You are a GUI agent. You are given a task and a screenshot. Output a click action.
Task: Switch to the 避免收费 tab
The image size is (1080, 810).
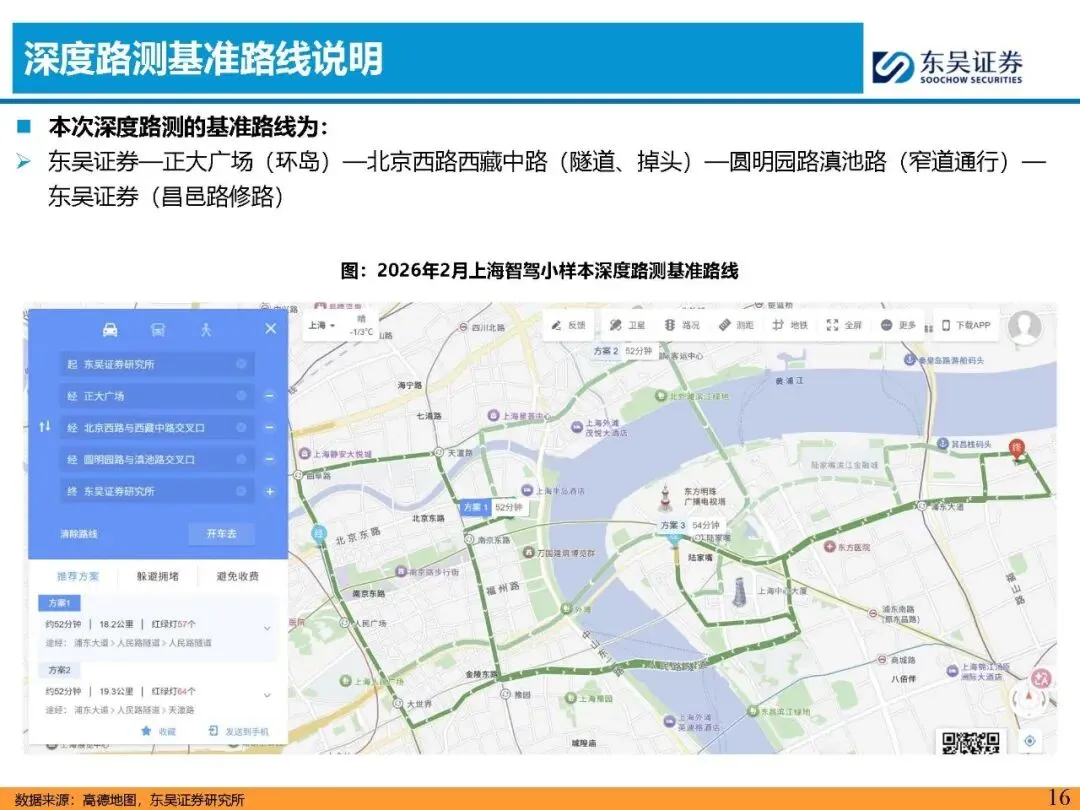coord(238,577)
